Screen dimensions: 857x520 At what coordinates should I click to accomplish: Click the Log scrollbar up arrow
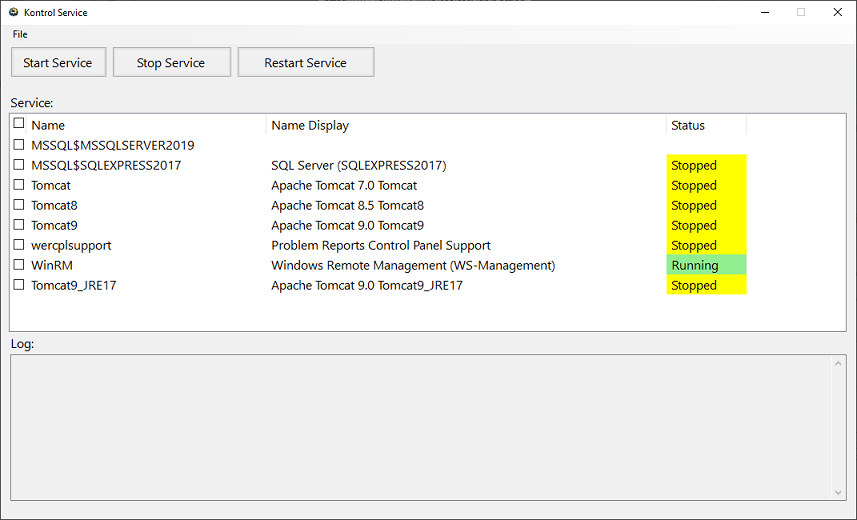click(x=838, y=363)
